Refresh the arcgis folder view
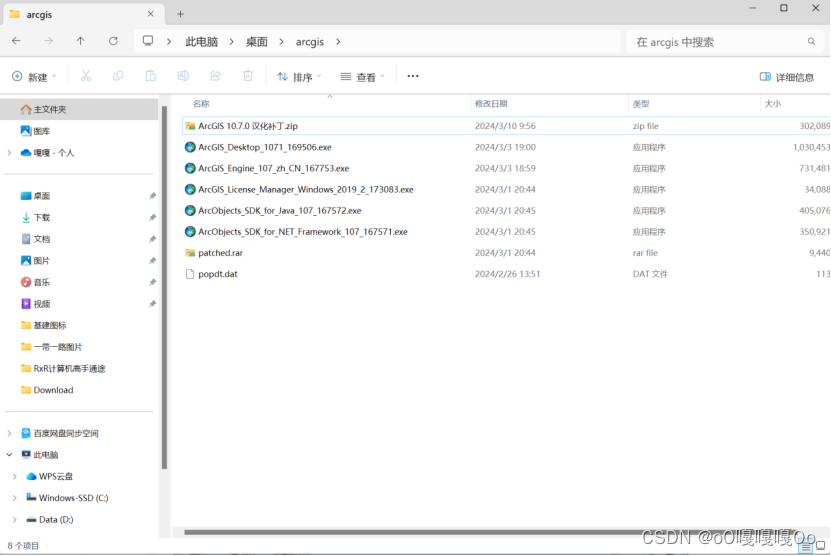Screen dimensions: 831x556 tap(113, 41)
